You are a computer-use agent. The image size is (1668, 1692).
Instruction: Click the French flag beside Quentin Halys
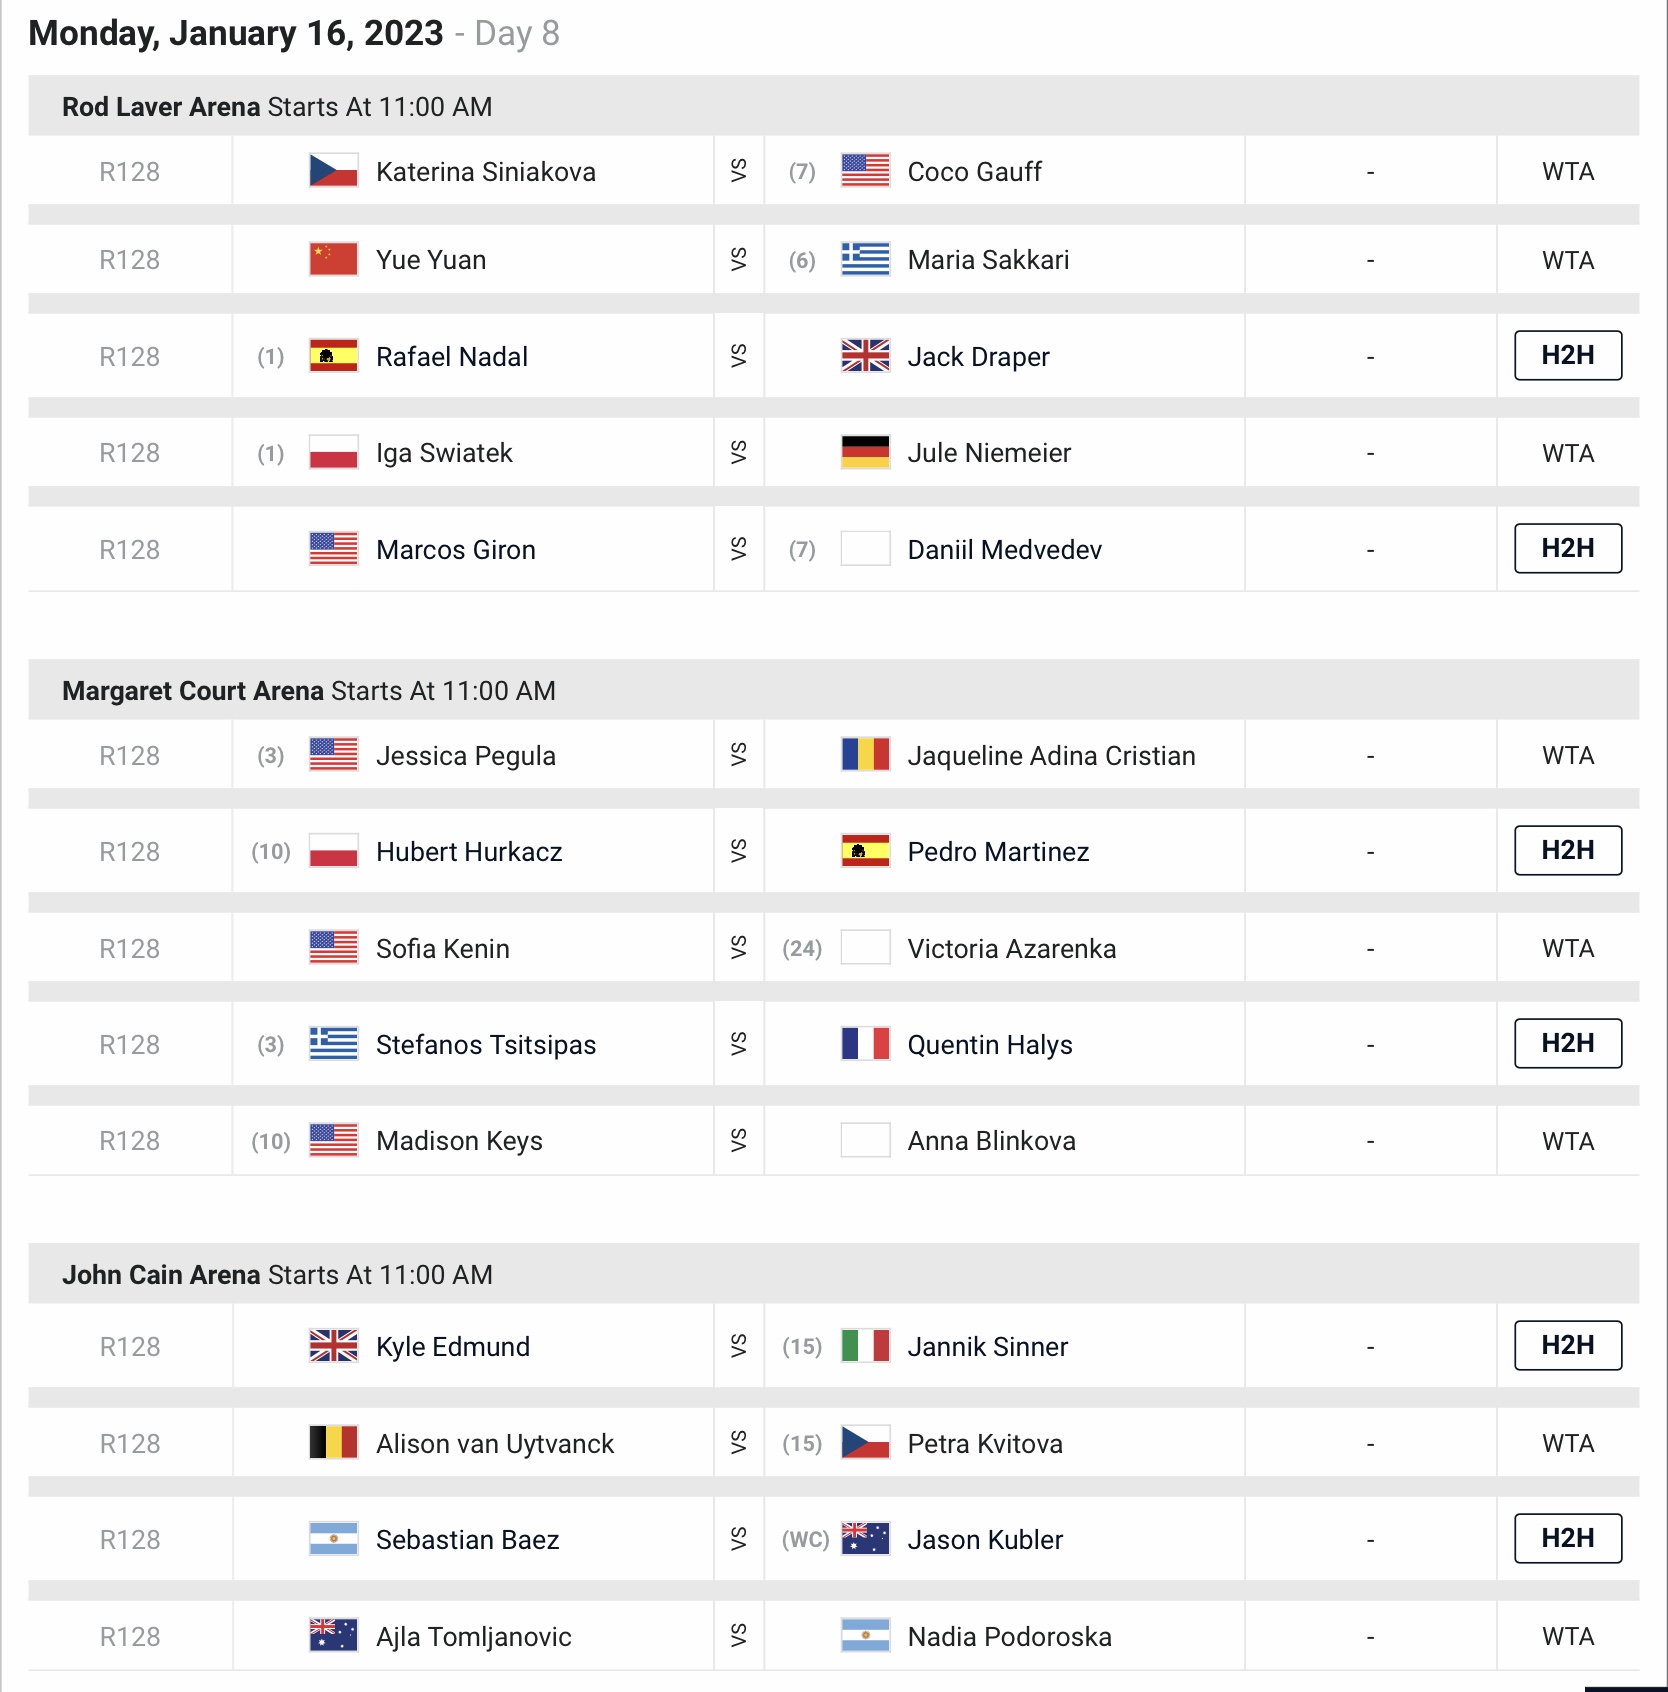[x=865, y=1044]
